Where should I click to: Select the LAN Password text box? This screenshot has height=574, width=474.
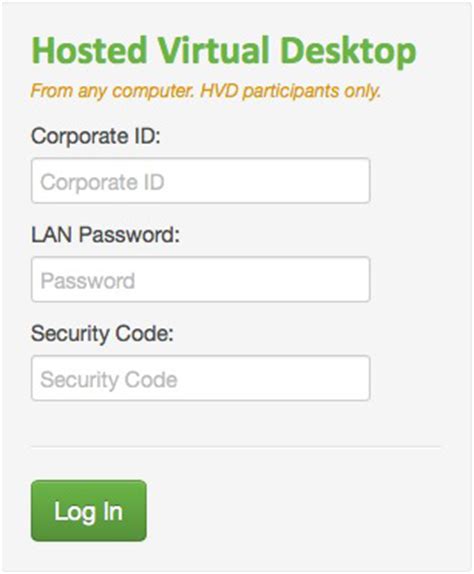point(201,279)
